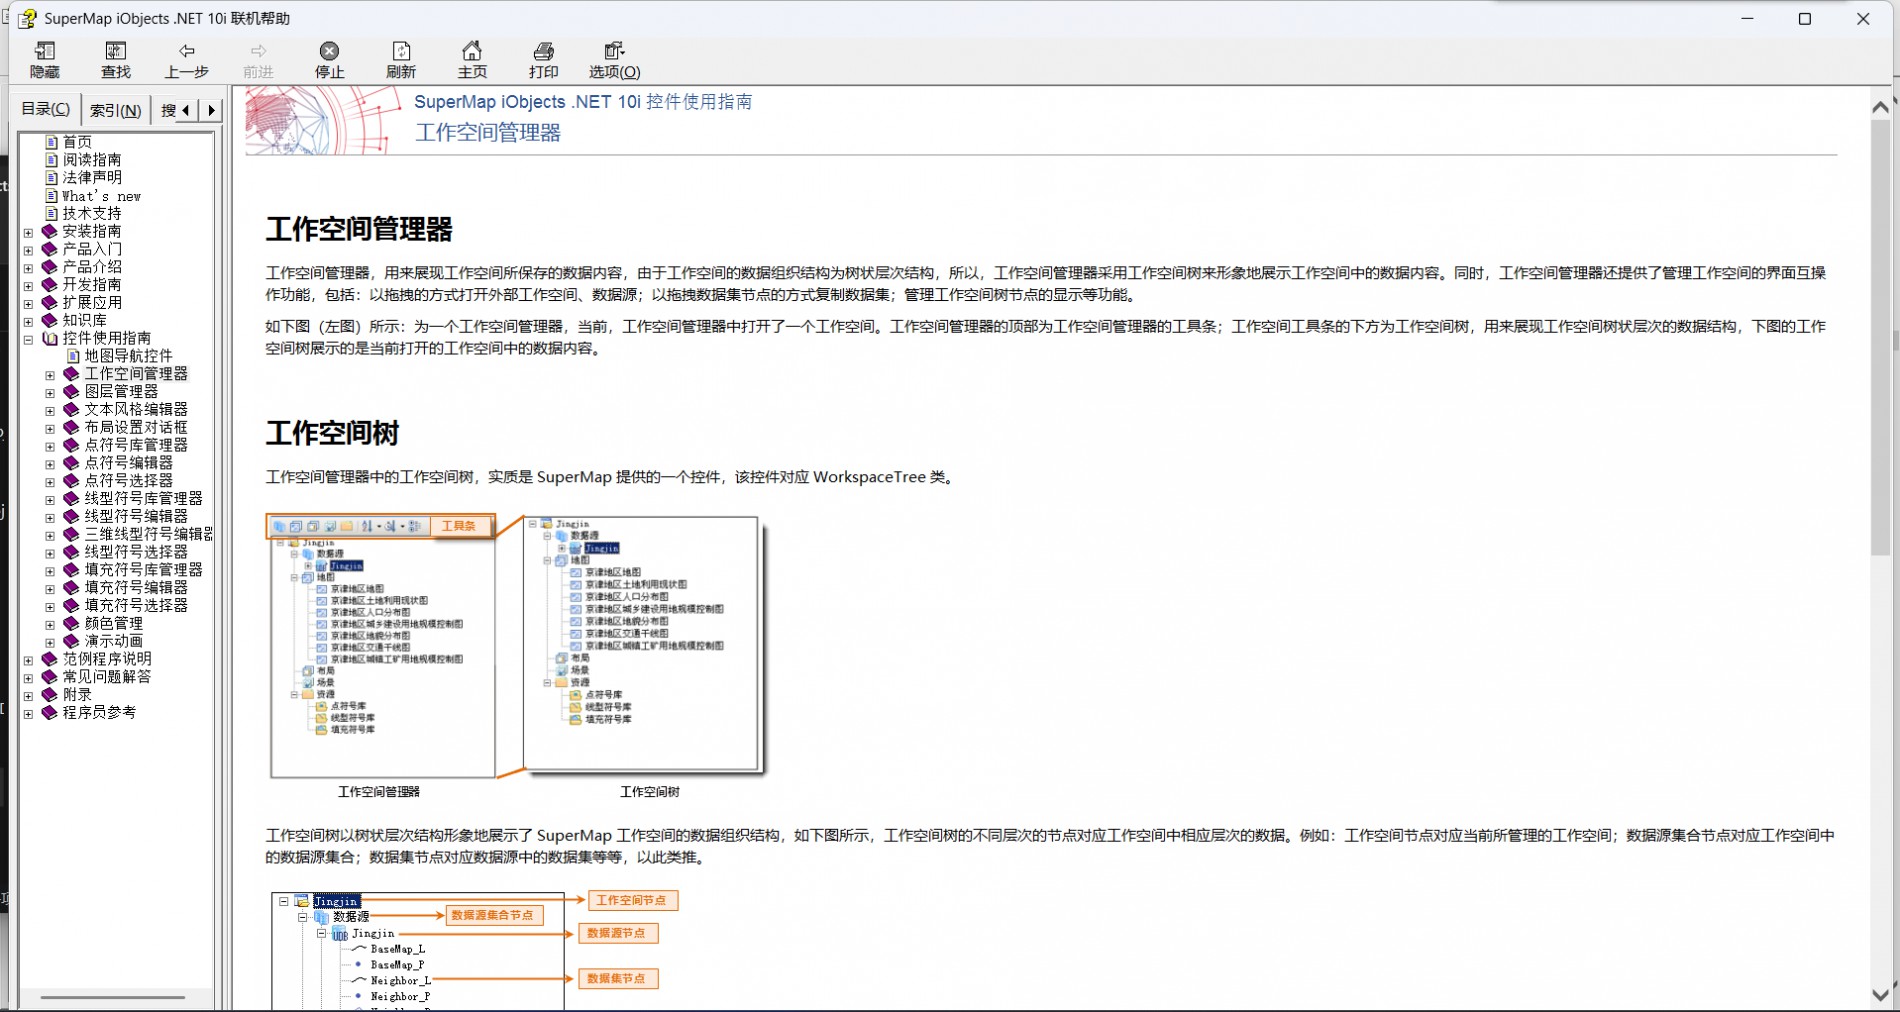Click the content pane scroll-up arrow
This screenshot has height=1012, width=1900.
pos(1880,107)
